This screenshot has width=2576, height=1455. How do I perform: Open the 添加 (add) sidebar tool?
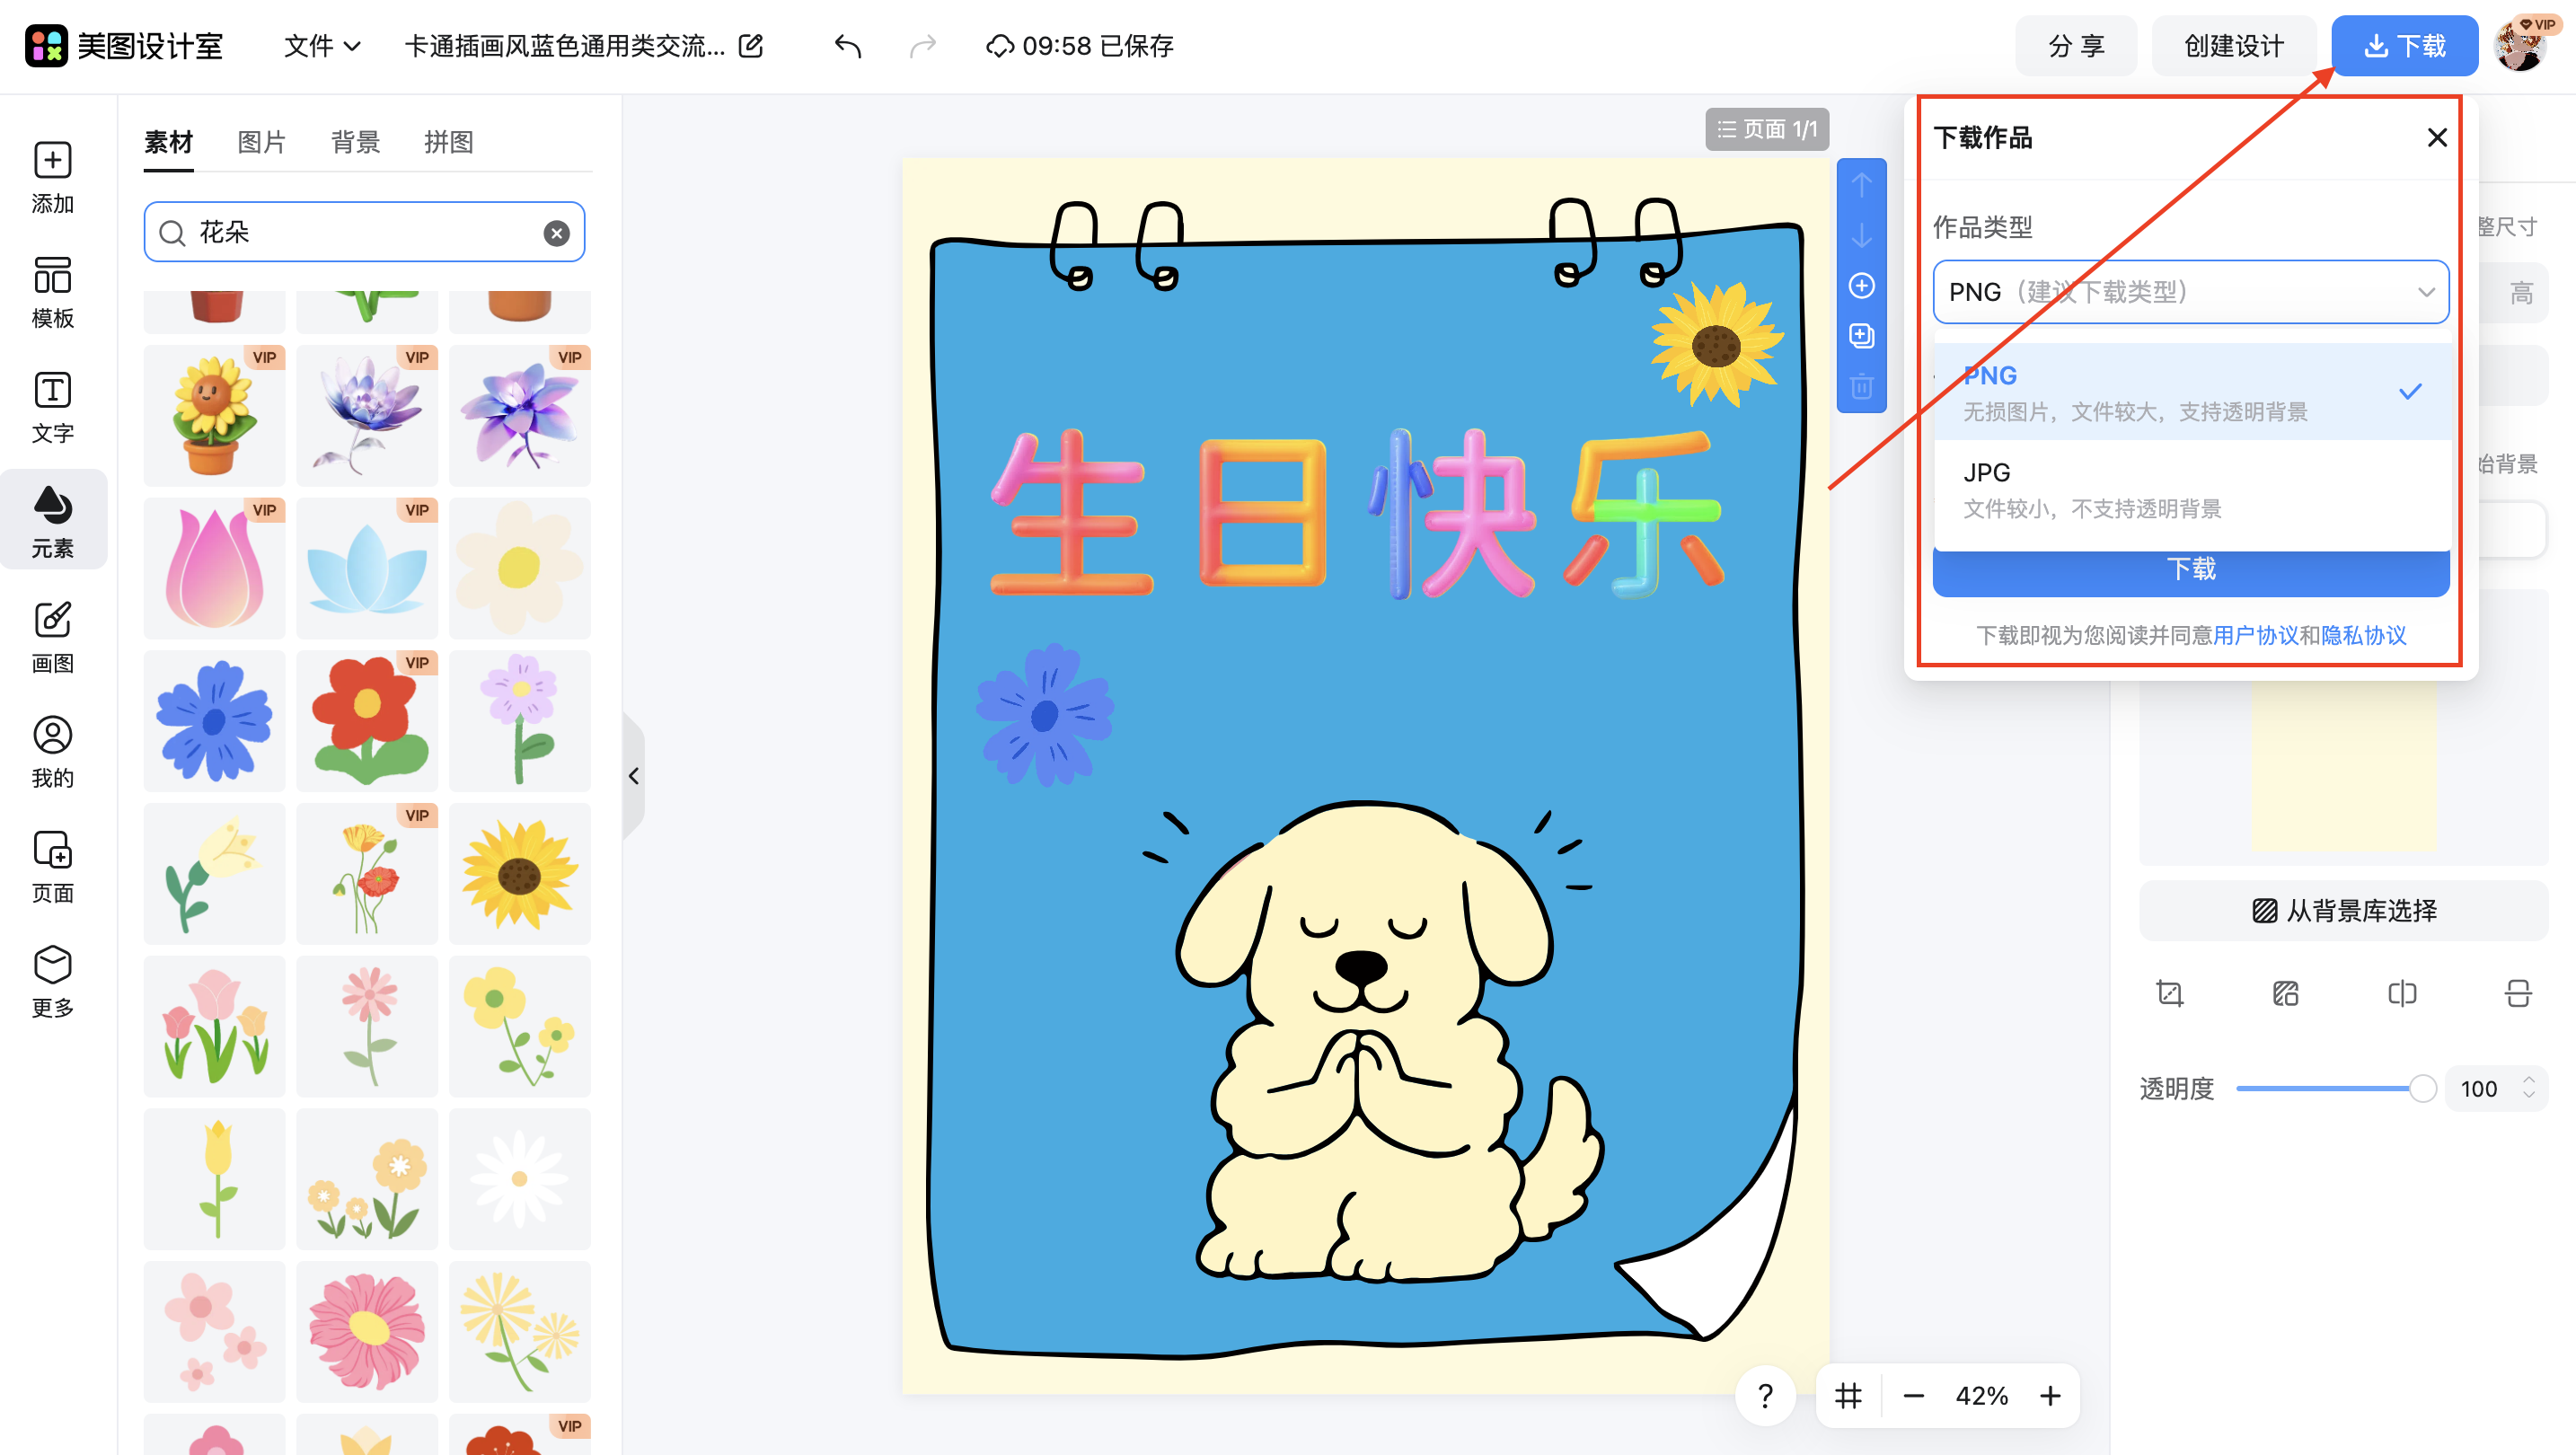click(53, 177)
